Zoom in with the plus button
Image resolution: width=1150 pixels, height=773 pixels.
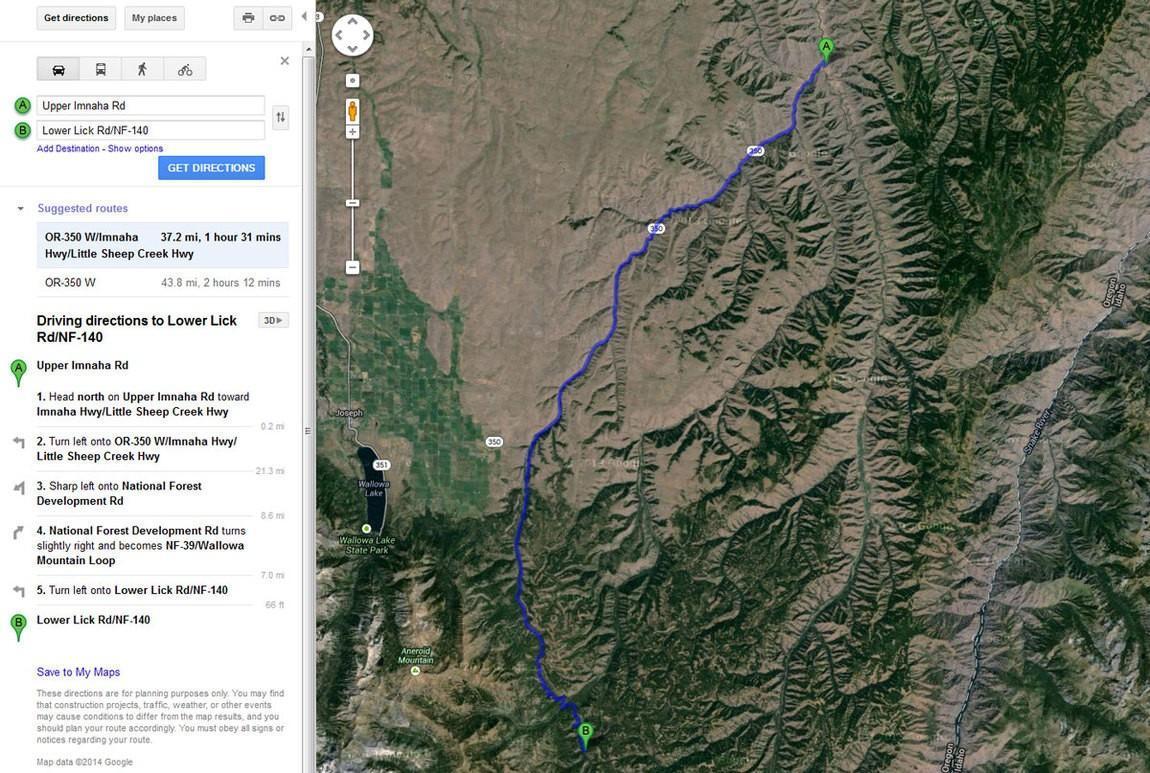tap(353, 132)
